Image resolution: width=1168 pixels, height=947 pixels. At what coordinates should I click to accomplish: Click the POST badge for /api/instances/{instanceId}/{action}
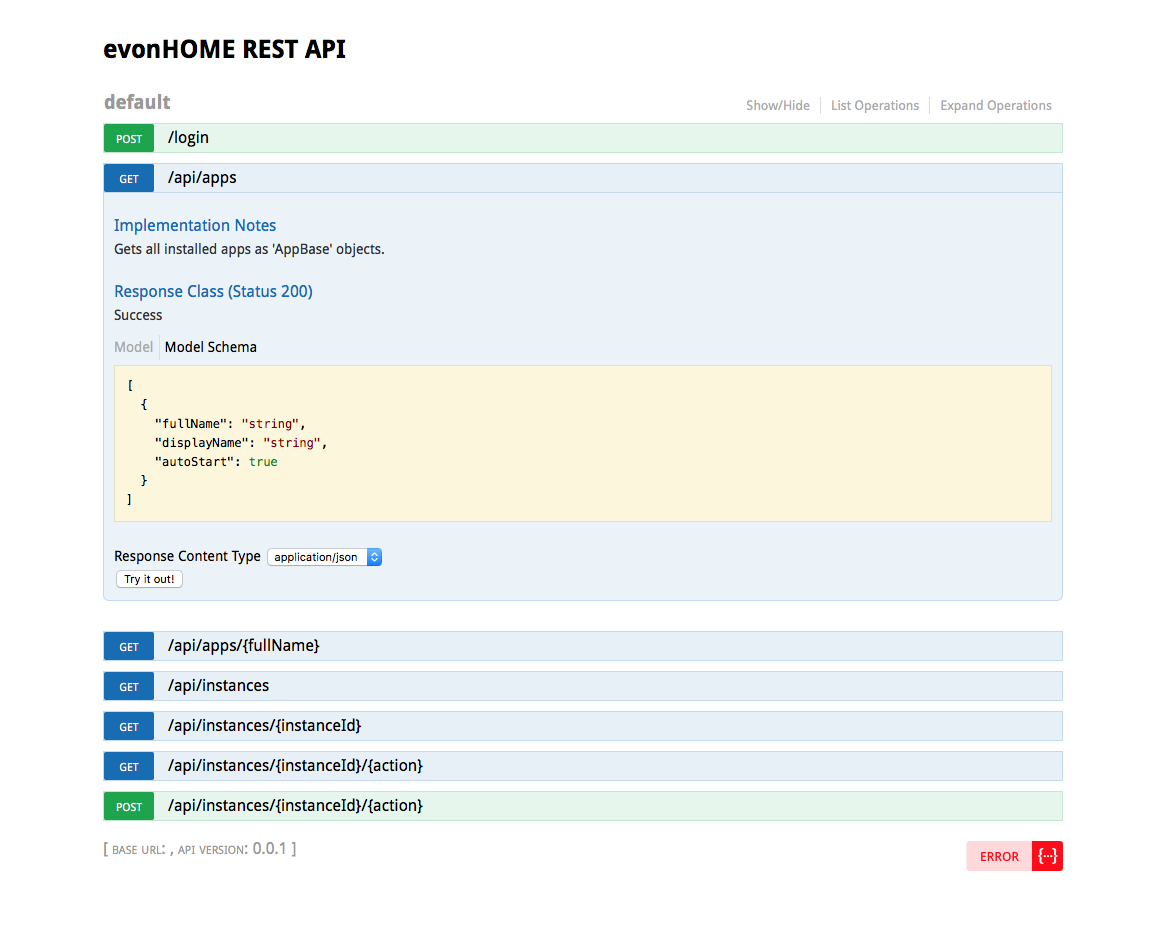point(129,806)
